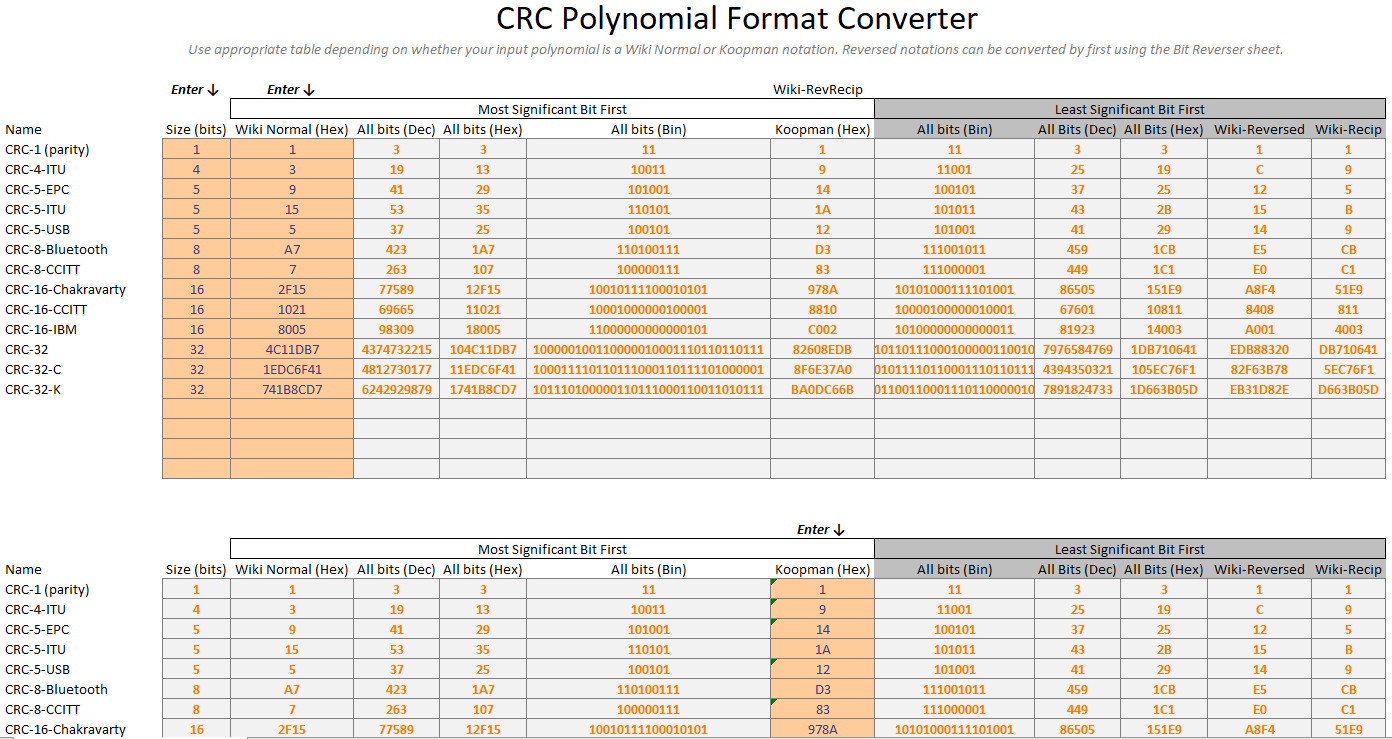Select the binary value for CRC-32-C

[648, 369]
